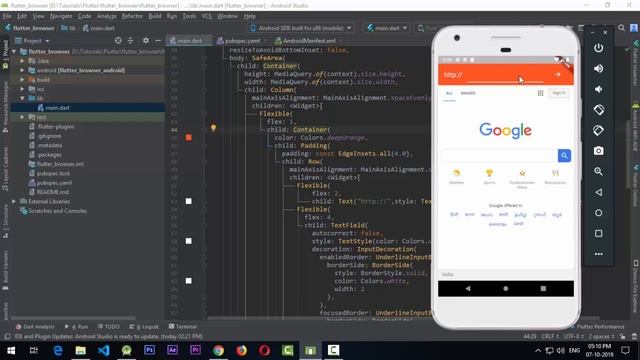Viewport: 640px width, 360px height.
Task: Tap the IMAGES tab on Google page
Action: pyautogui.click(x=468, y=93)
